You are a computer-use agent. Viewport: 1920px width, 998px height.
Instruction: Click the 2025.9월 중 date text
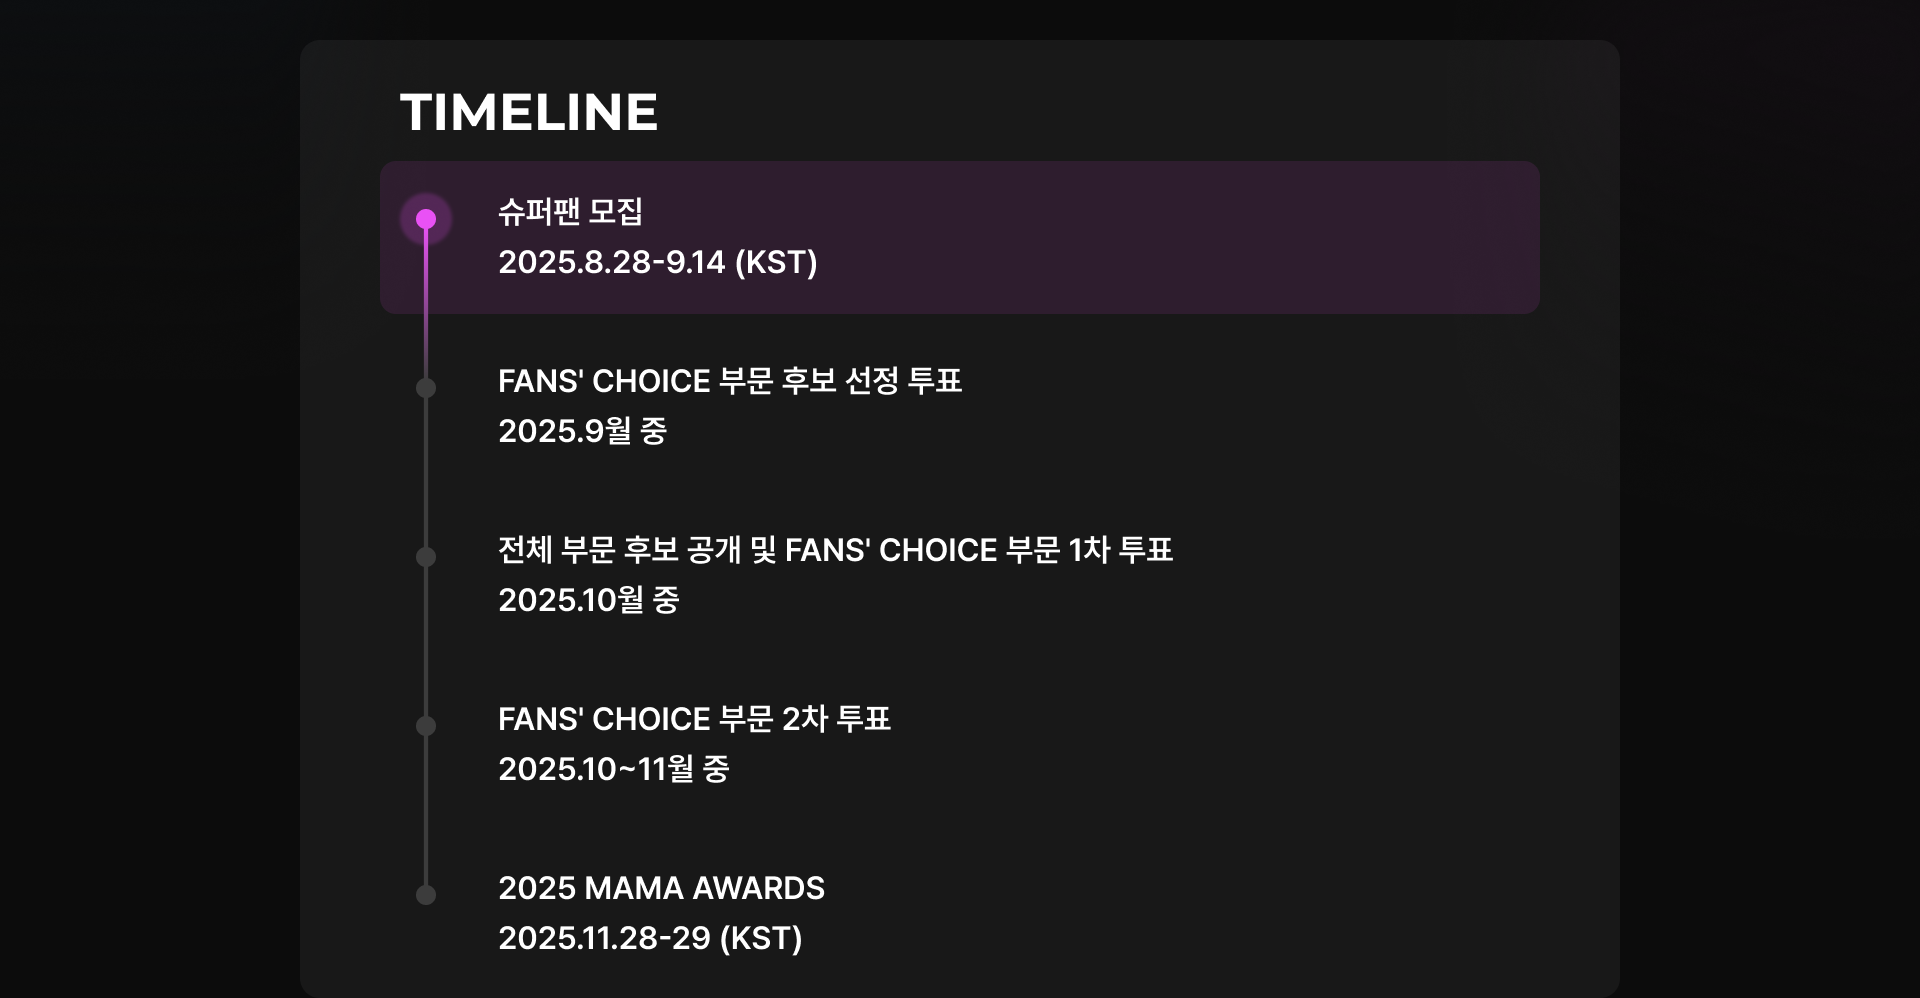(583, 431)
